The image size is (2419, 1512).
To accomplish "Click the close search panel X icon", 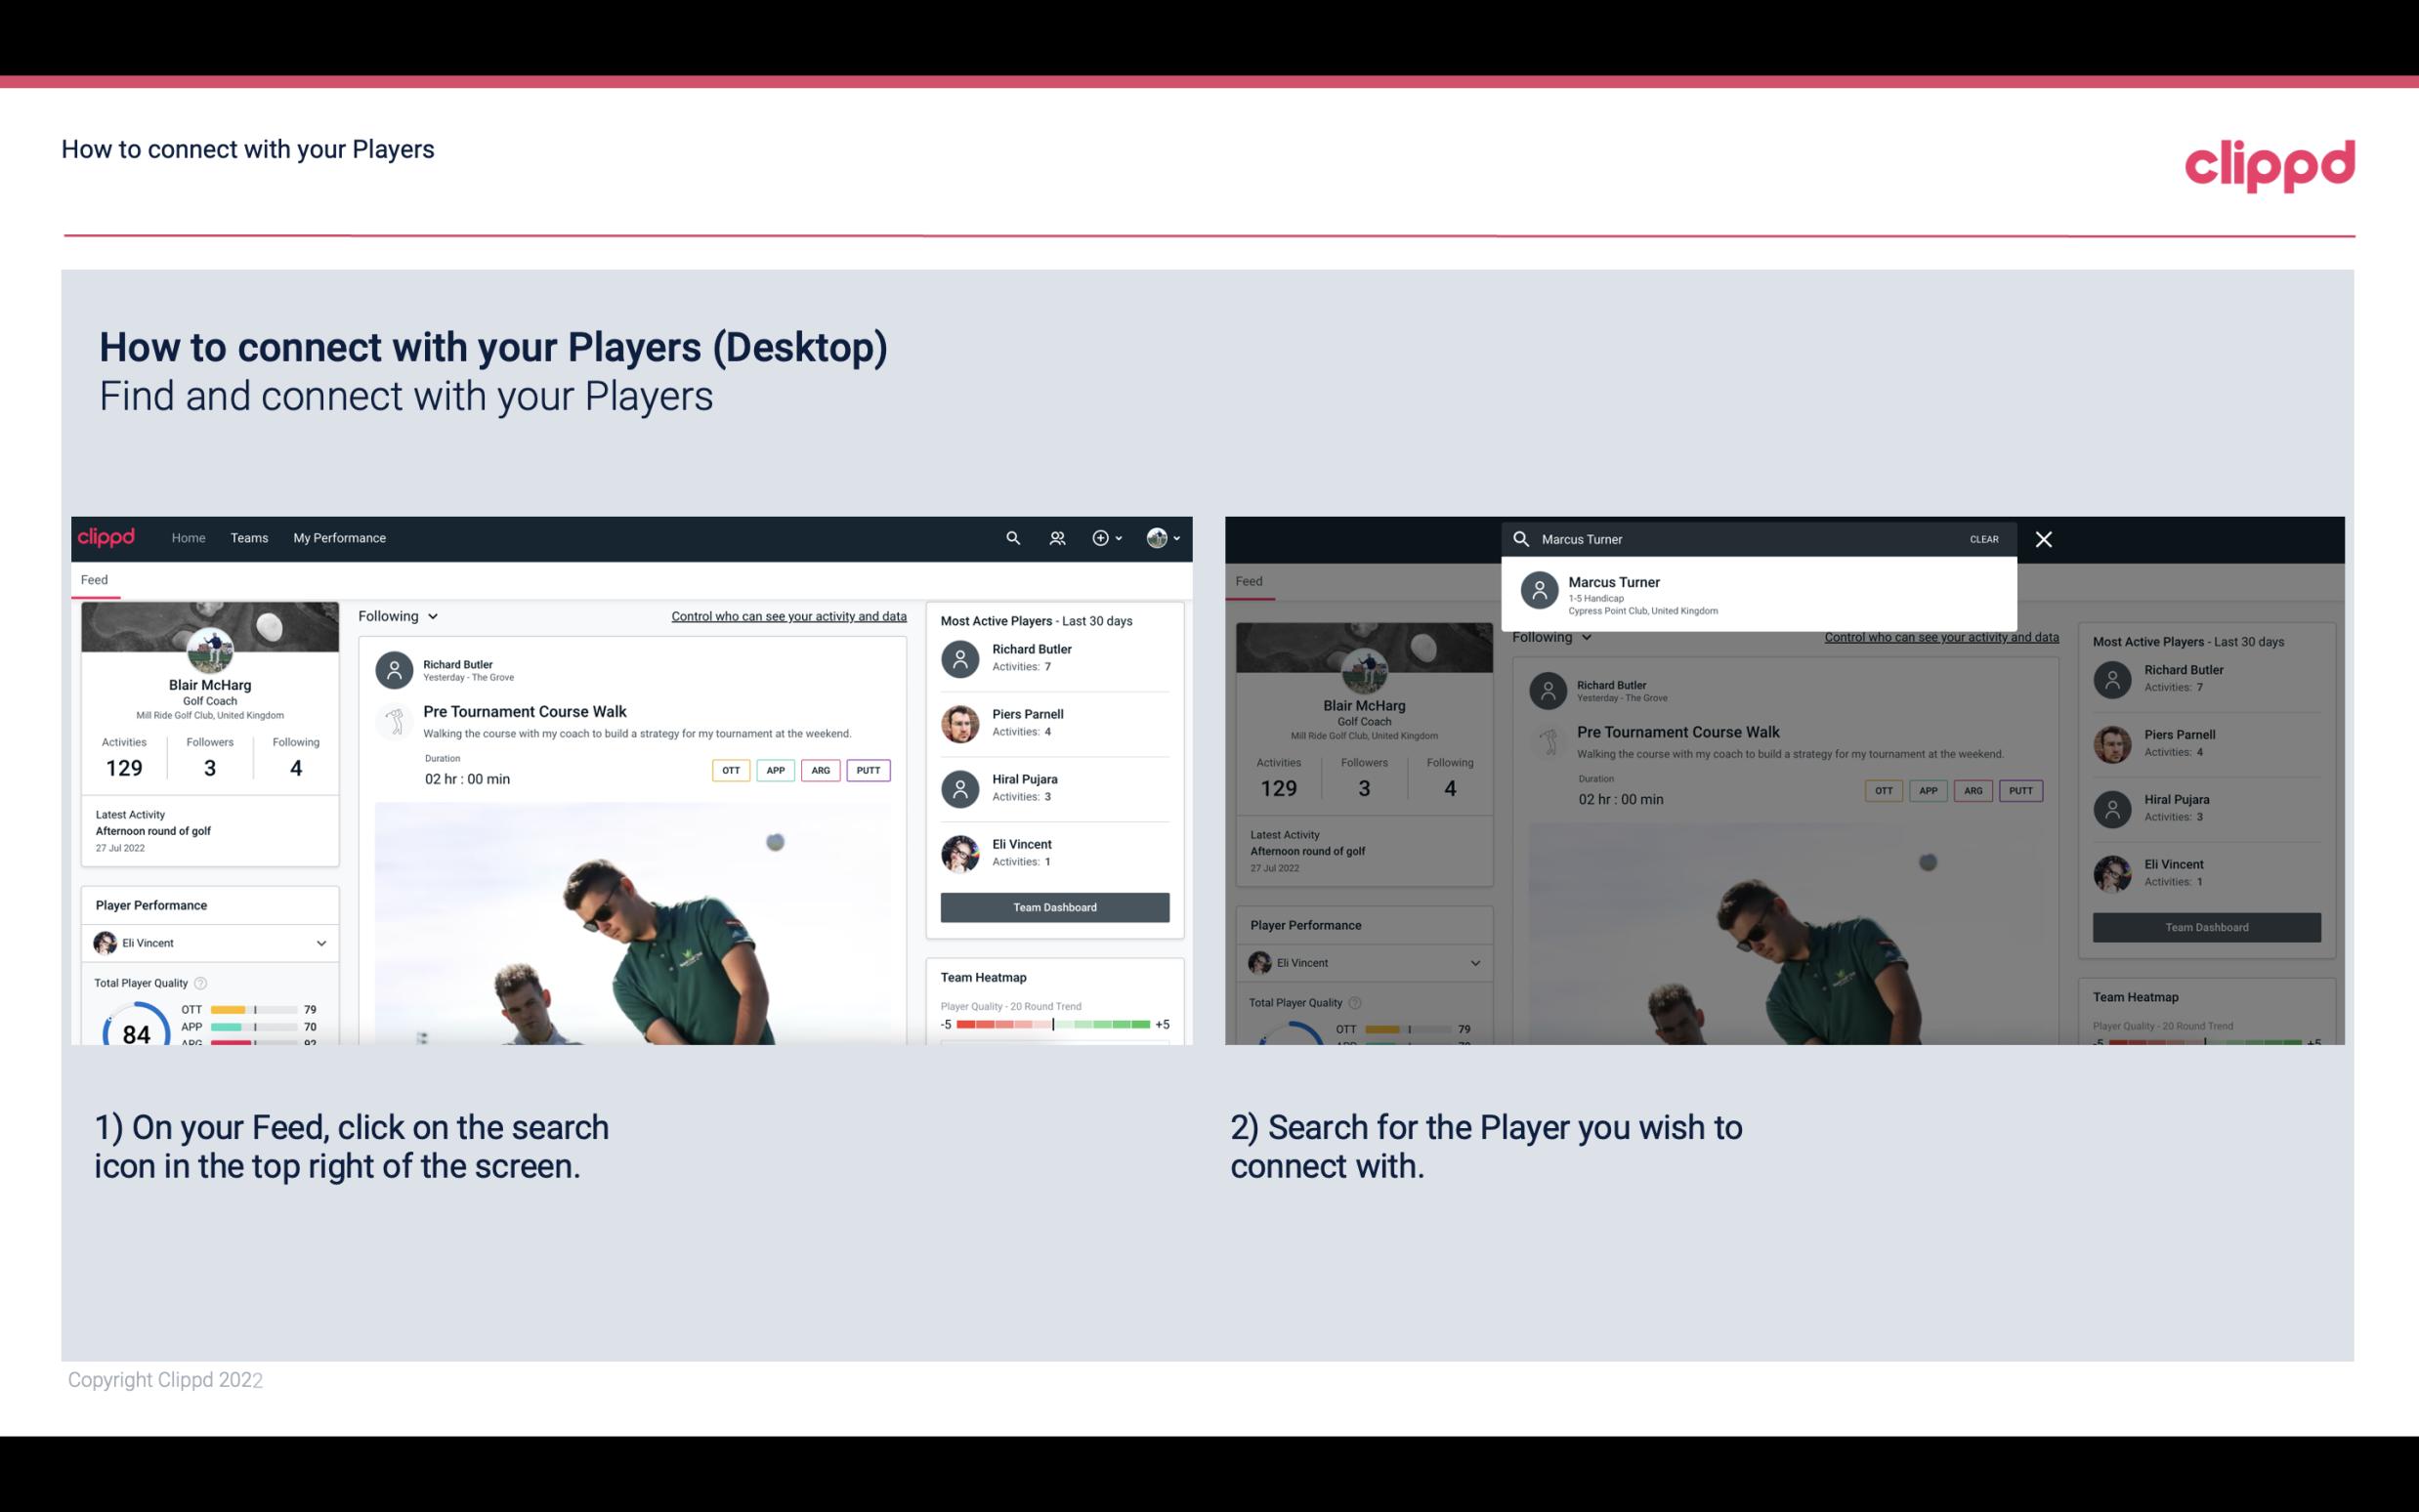I will (x=2045, y=538).
